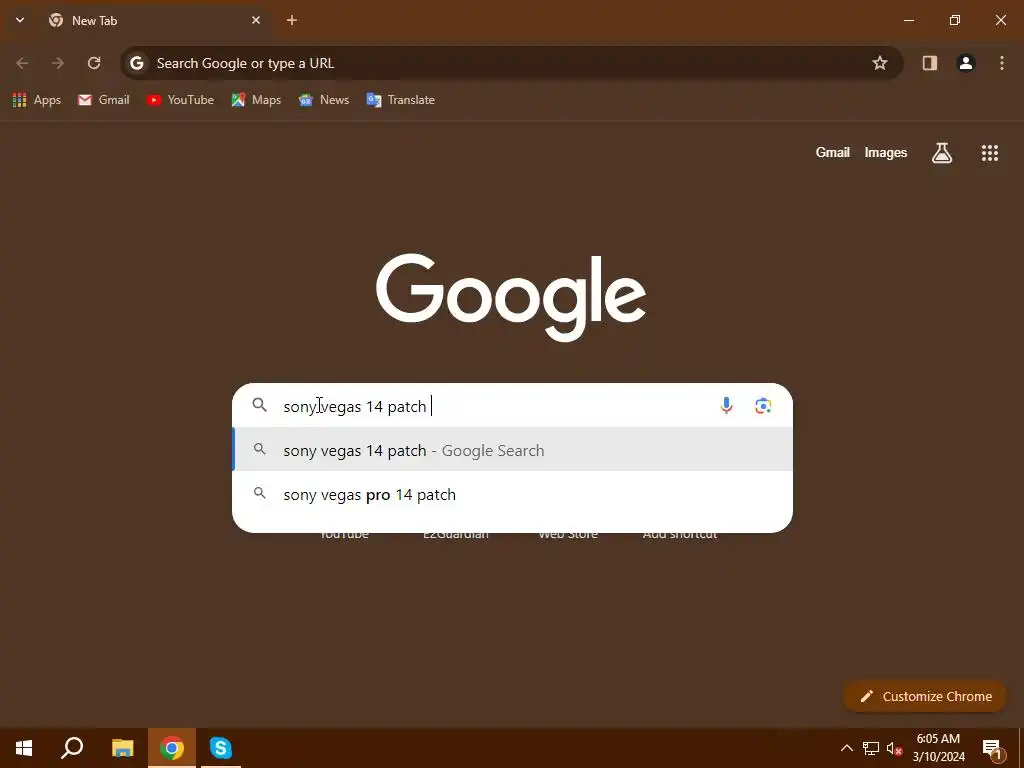This screenshot has width=1024, height=768.
Task: Open Maps bookmark
Action: point(256,100)
